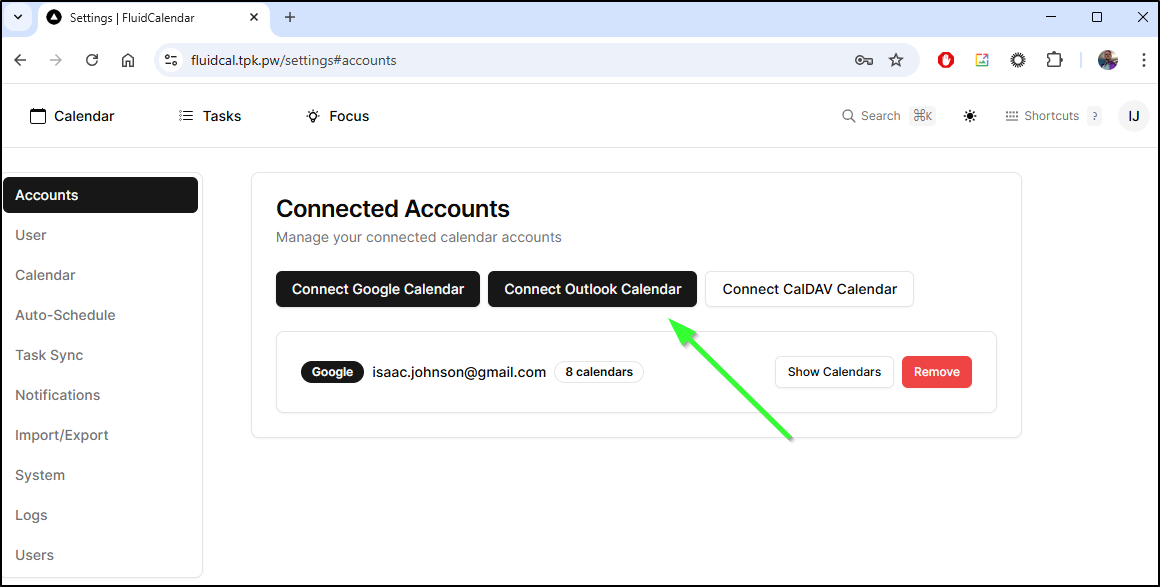Open the Search command bar
Screen dimensions: 1160x587
pos(888,116)
